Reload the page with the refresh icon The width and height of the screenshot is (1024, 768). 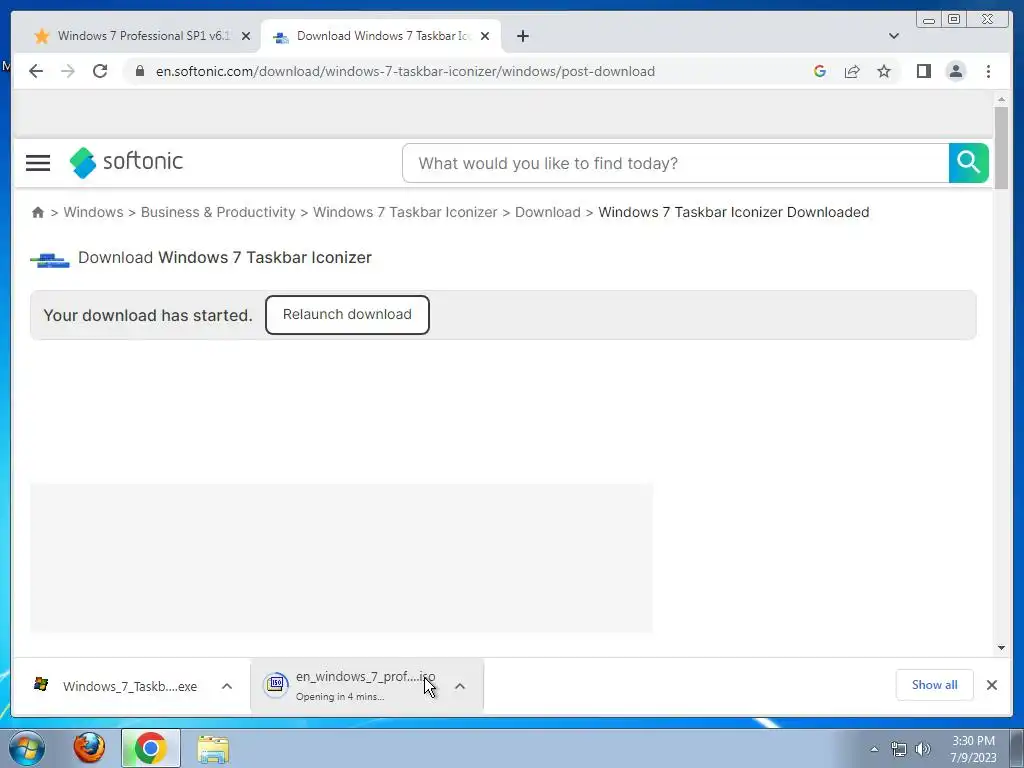pyautogui.click(x=100, y=71)
